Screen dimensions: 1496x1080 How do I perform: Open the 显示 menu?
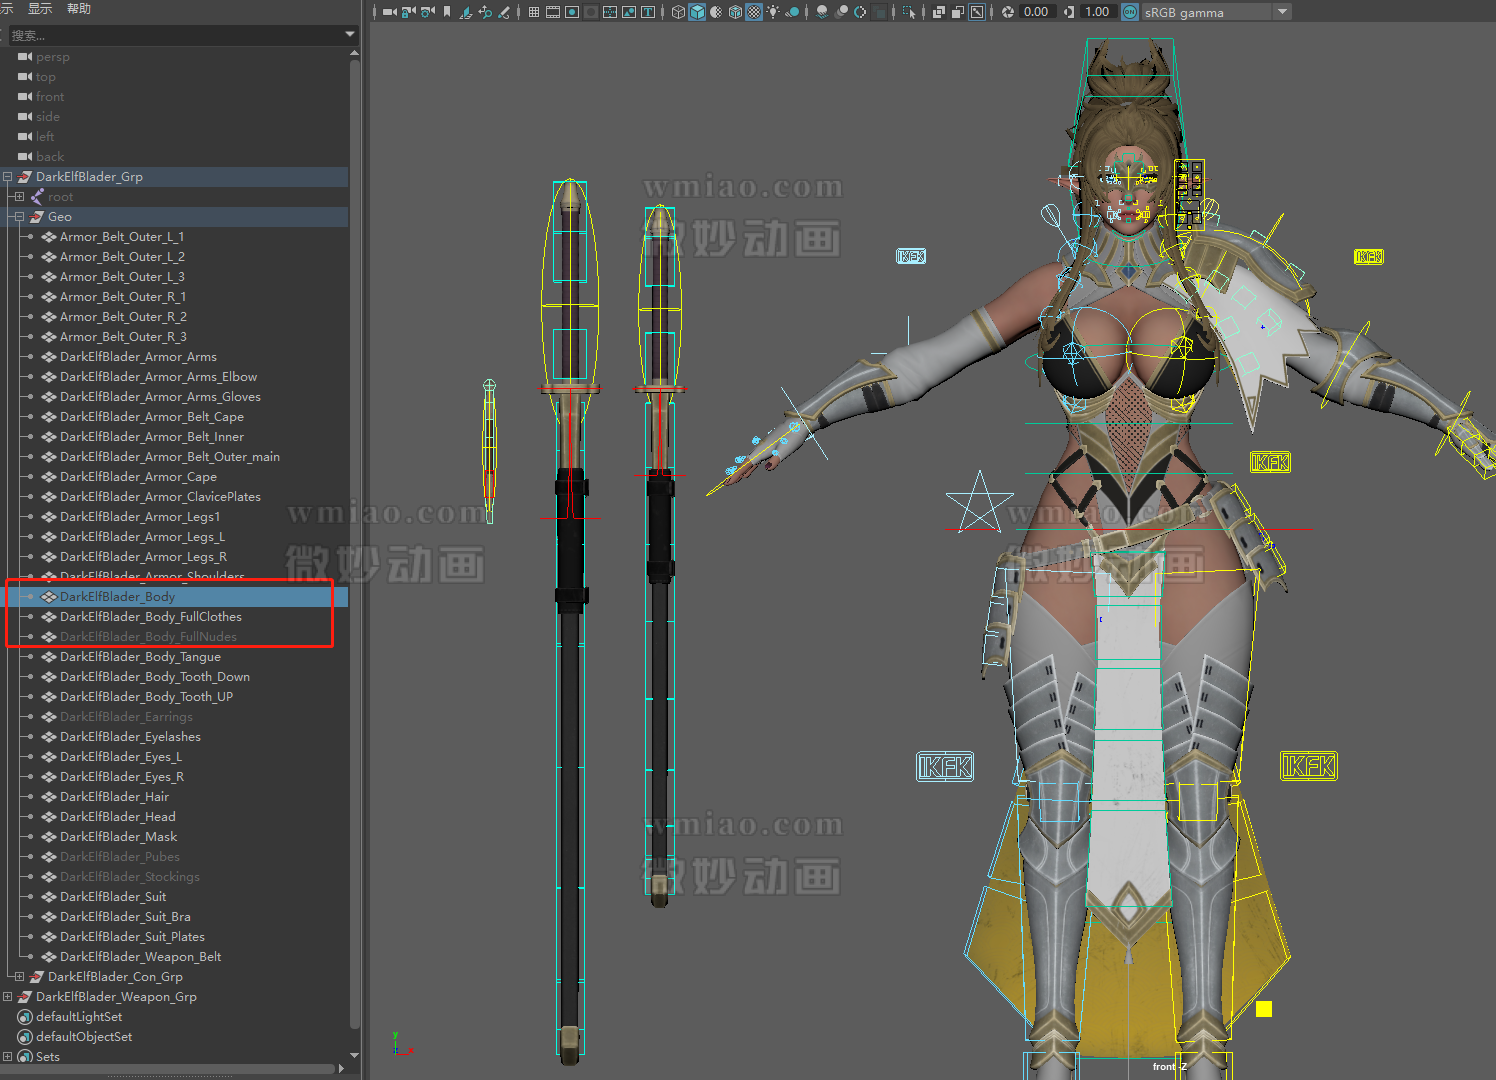tap(38, 9)
